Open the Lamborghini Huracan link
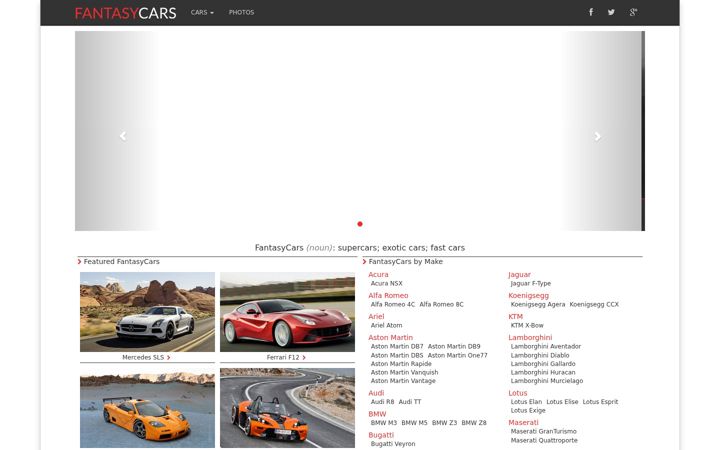 coord(543,372)
